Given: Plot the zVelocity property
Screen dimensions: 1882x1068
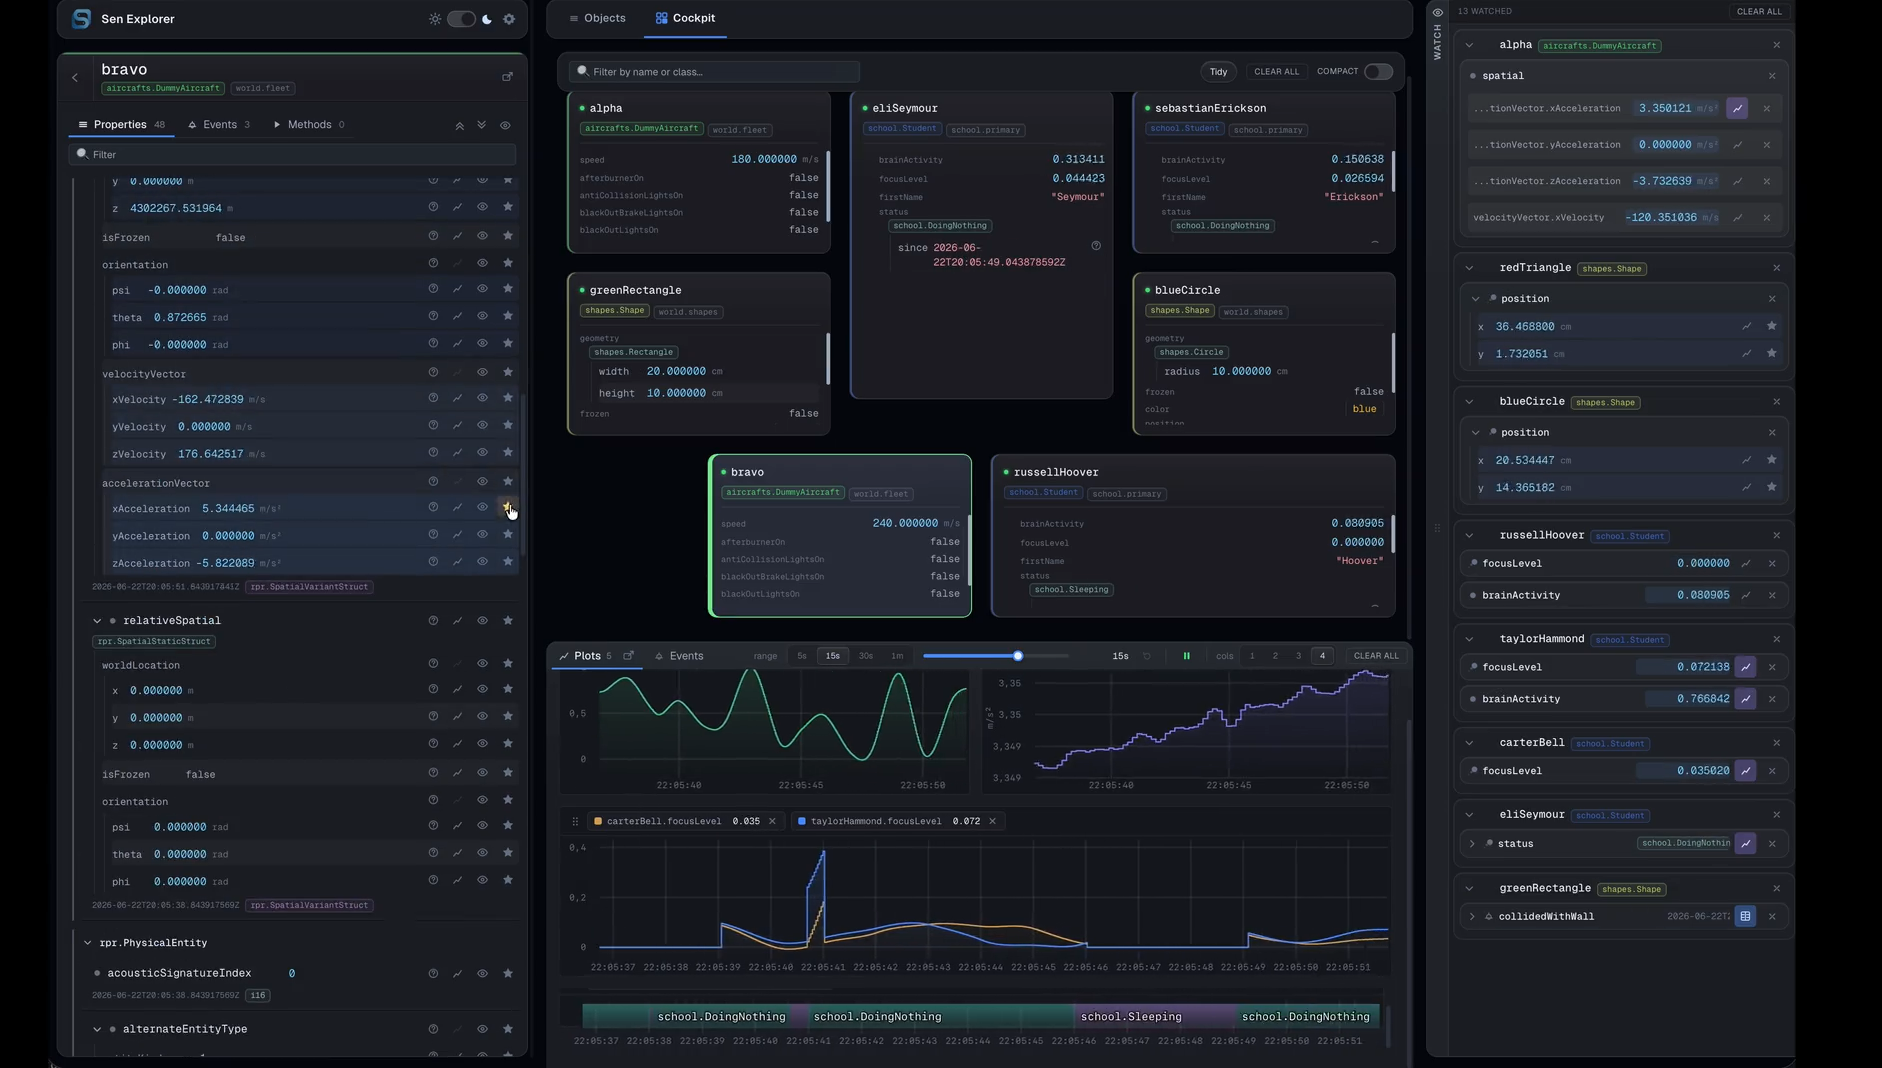Looking at the screenshot, I should (x=457, y=453).
